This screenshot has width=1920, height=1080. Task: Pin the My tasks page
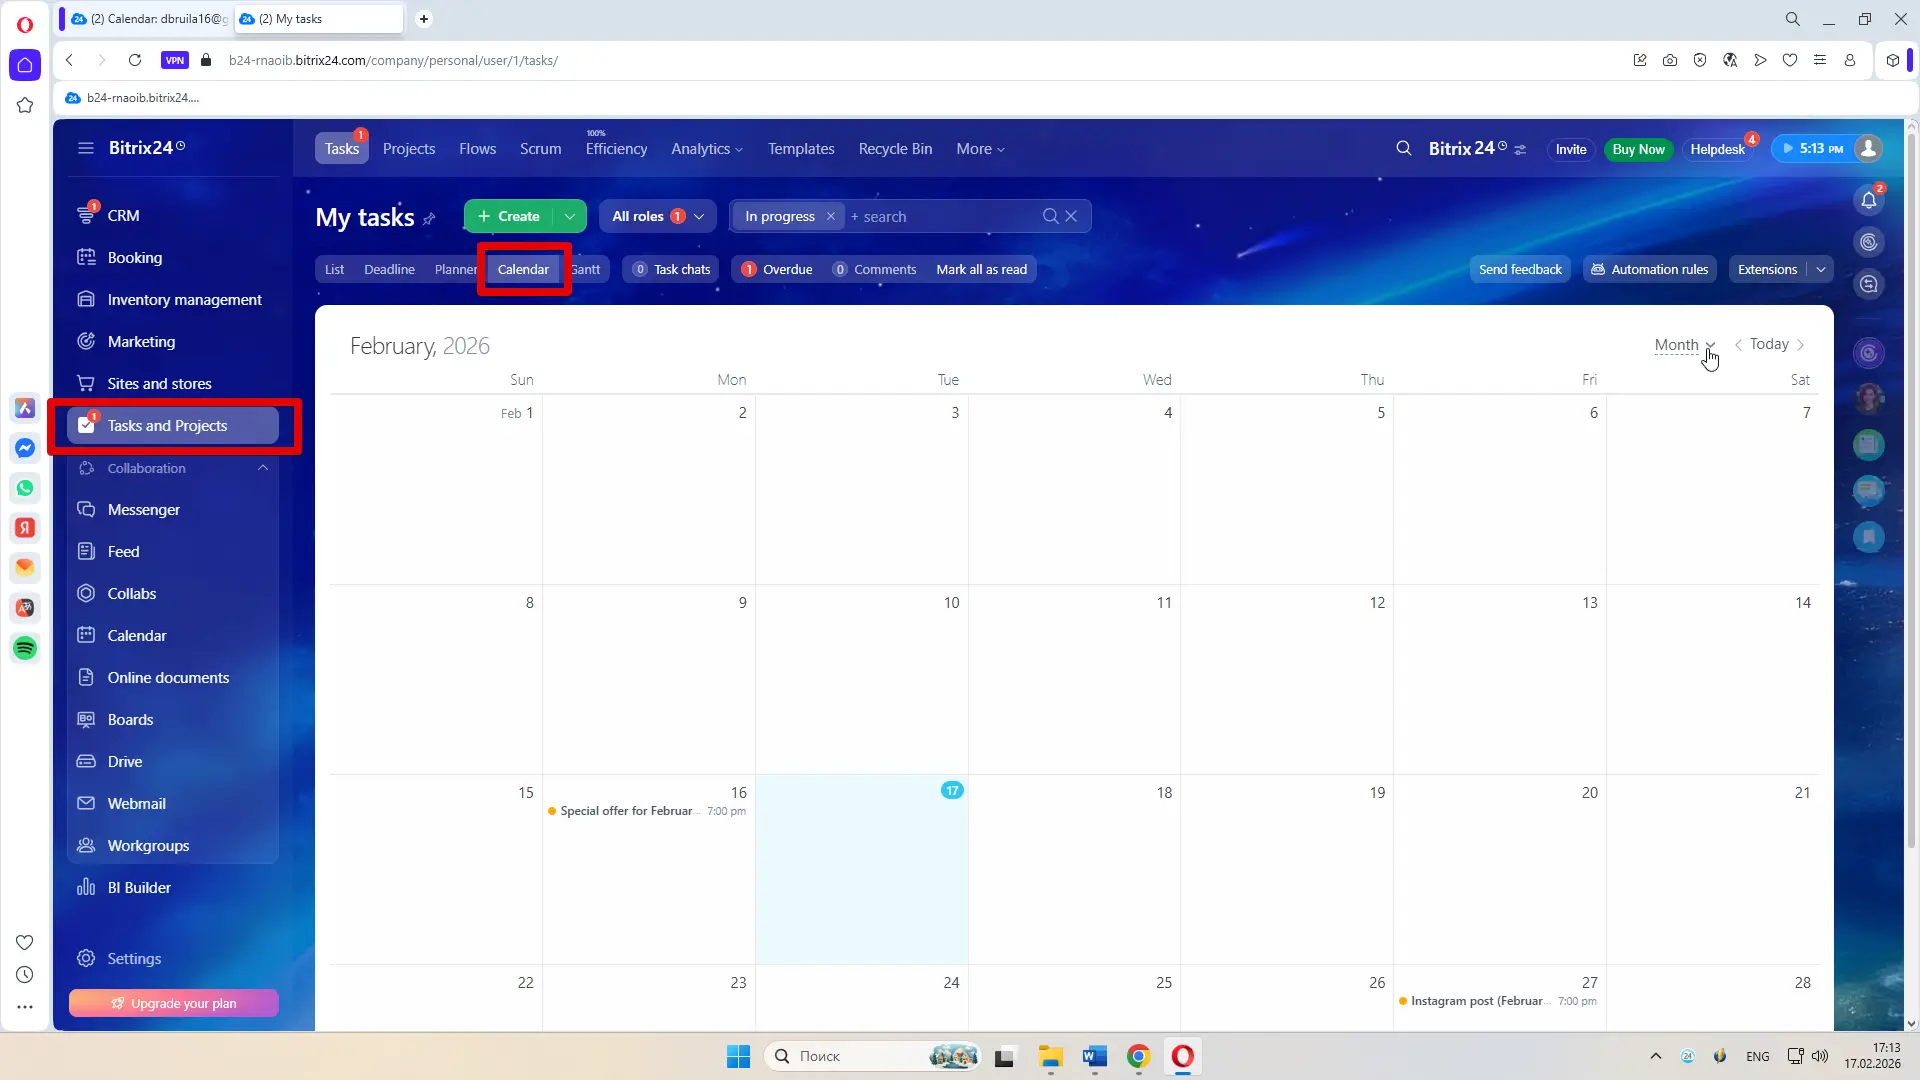(x=429, y=219)
